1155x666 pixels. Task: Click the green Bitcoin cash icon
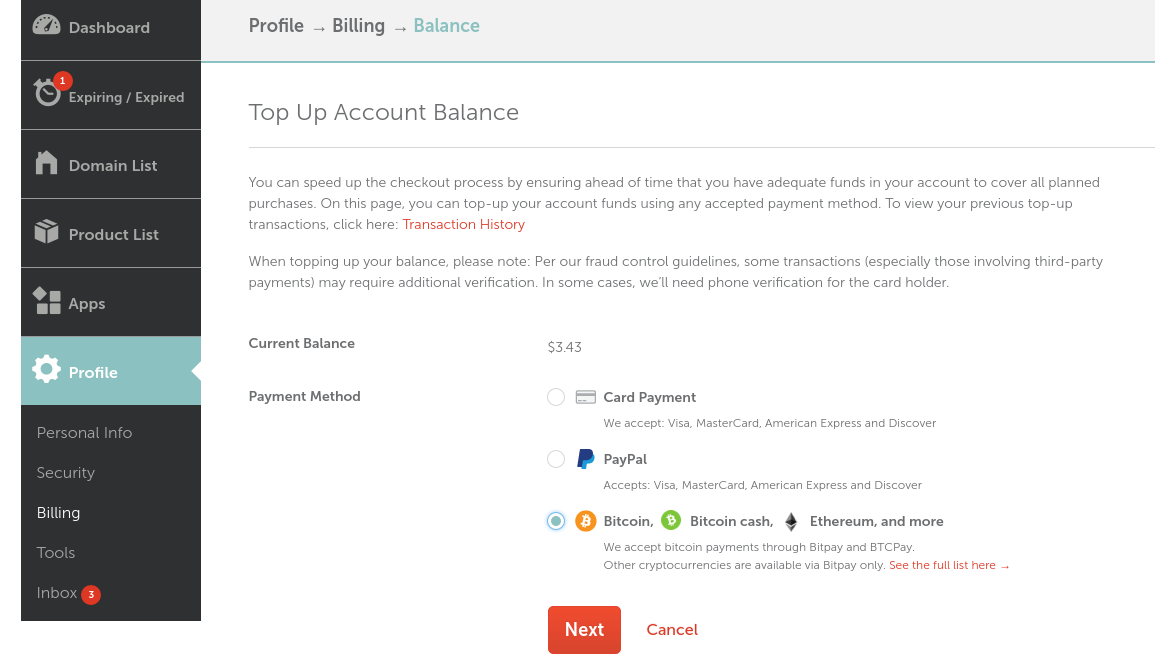click(x=671, y=520)
